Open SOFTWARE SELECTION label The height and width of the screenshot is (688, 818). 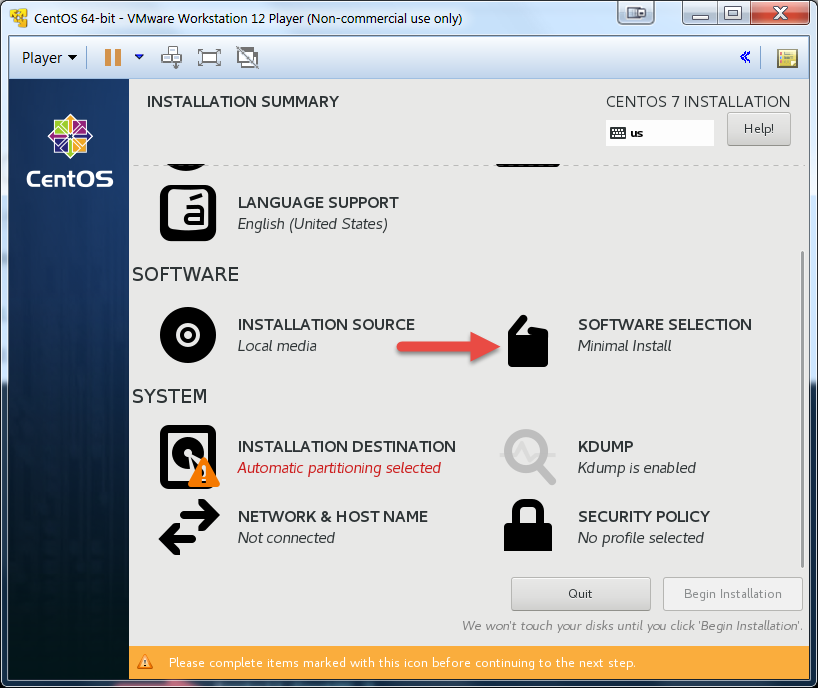tap(665, 324)
